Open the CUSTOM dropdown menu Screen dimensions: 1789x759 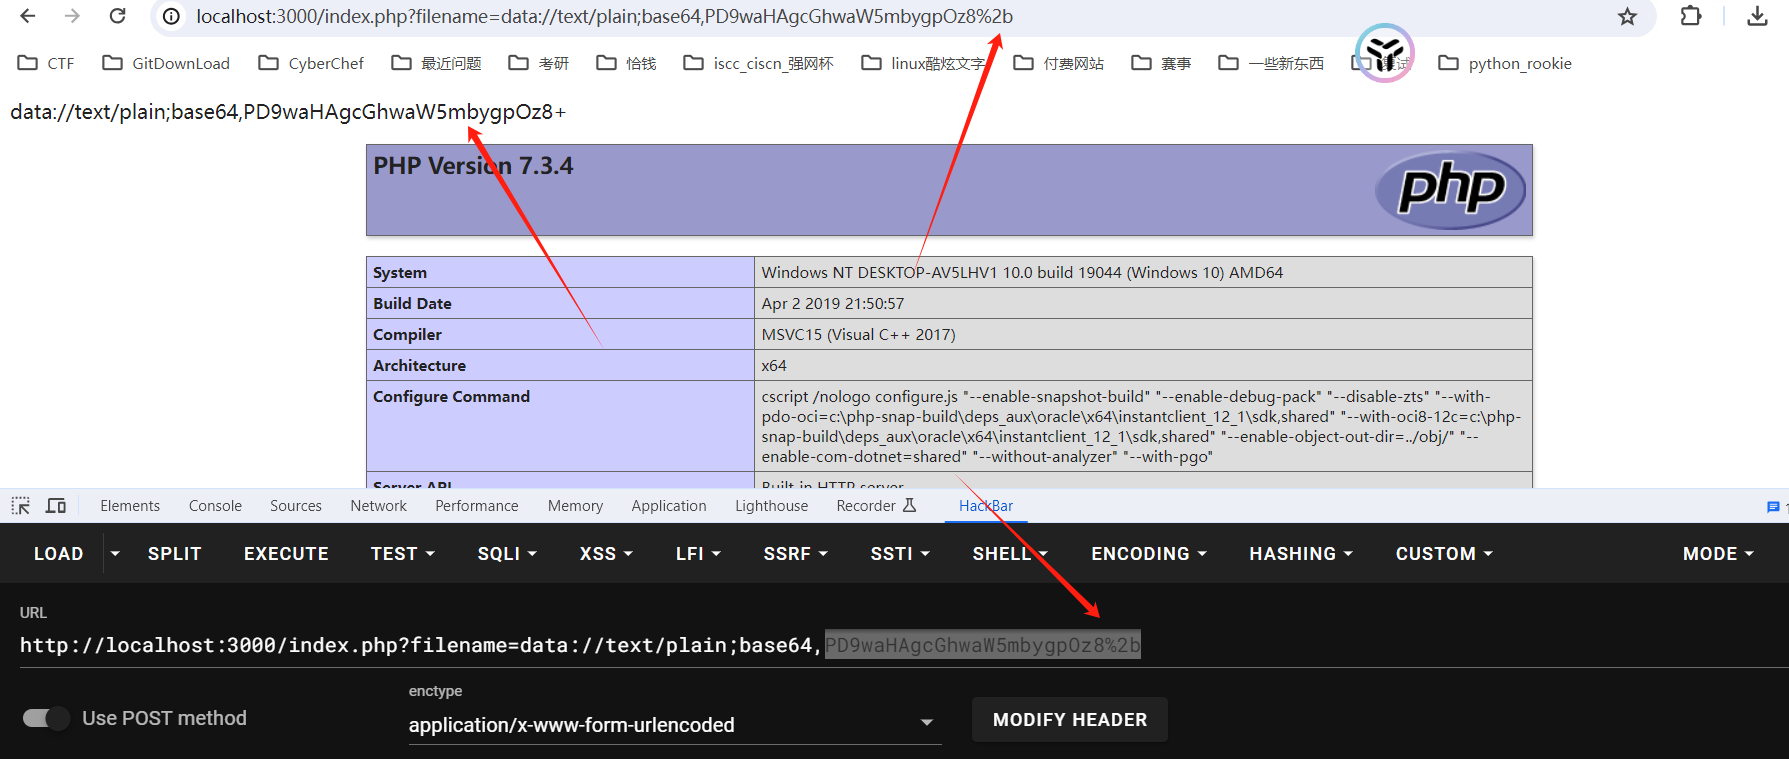click(x=1444, y=554)
